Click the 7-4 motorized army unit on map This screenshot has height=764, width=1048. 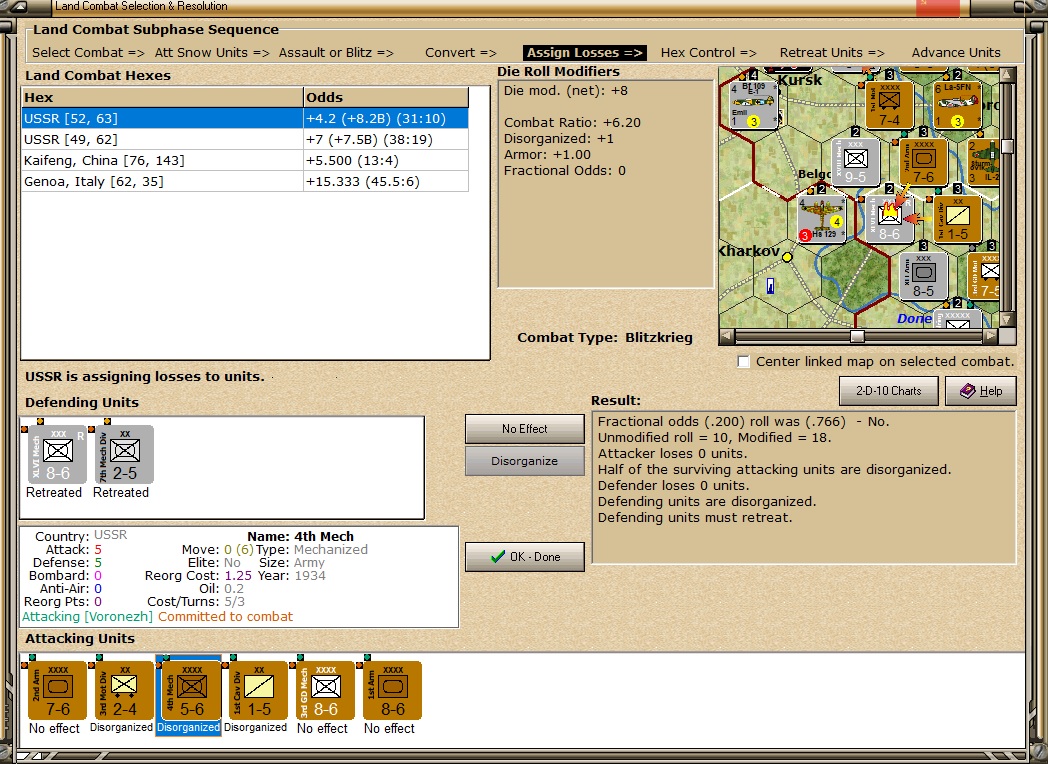pos(889,104)
